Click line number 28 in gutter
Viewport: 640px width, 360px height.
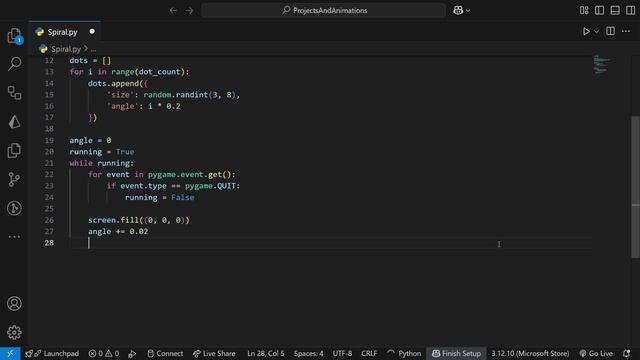49,243
